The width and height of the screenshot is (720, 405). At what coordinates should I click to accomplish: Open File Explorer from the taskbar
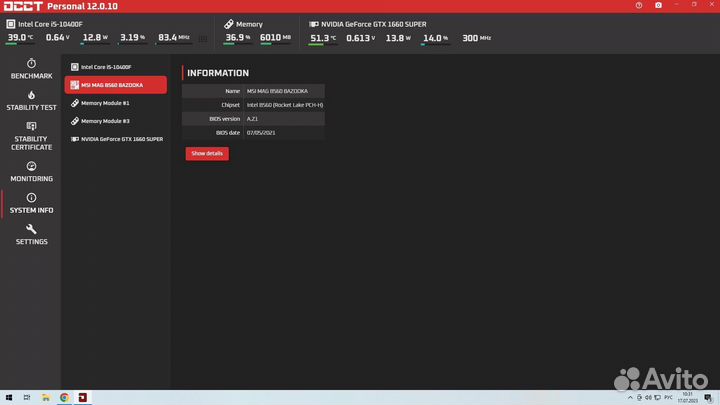point(45,398)
